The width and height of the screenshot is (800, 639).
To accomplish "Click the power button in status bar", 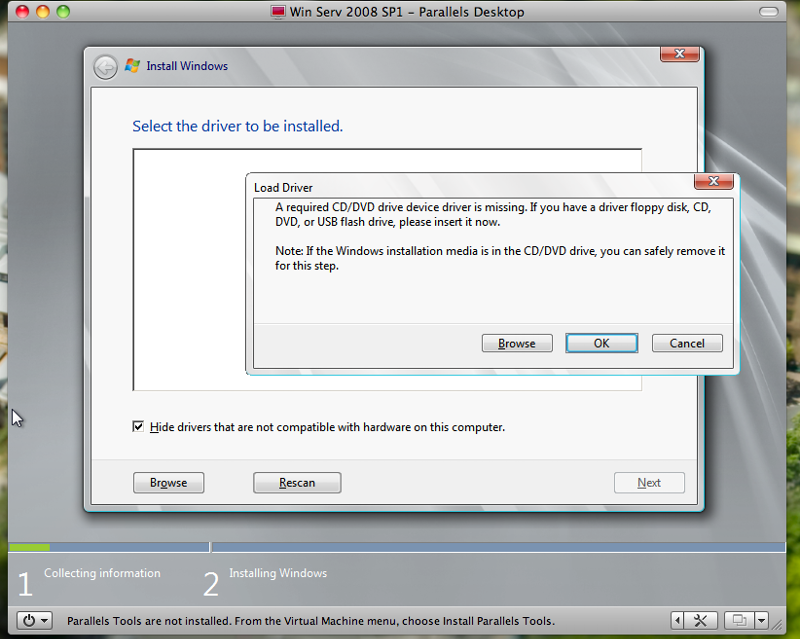I will pos(29,621).
